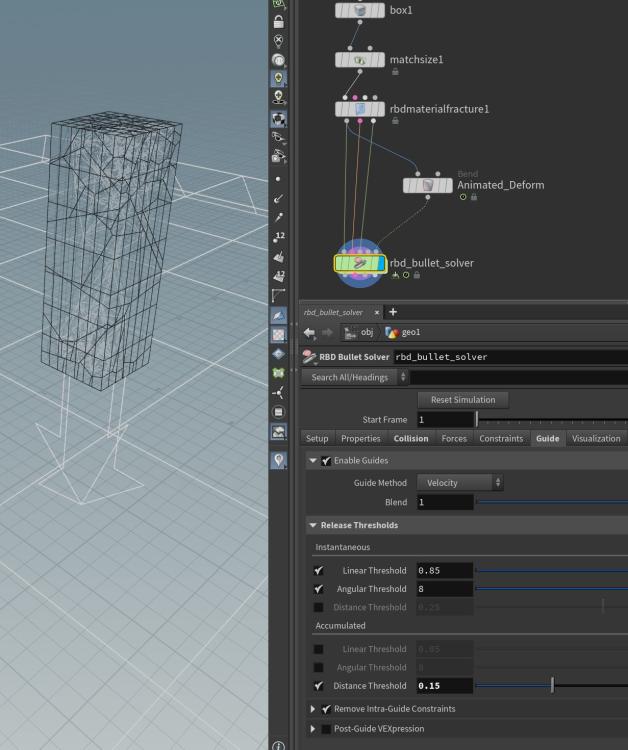
Task: Toggle display point numbers 12 icon
Action: [x=278, y=237]
